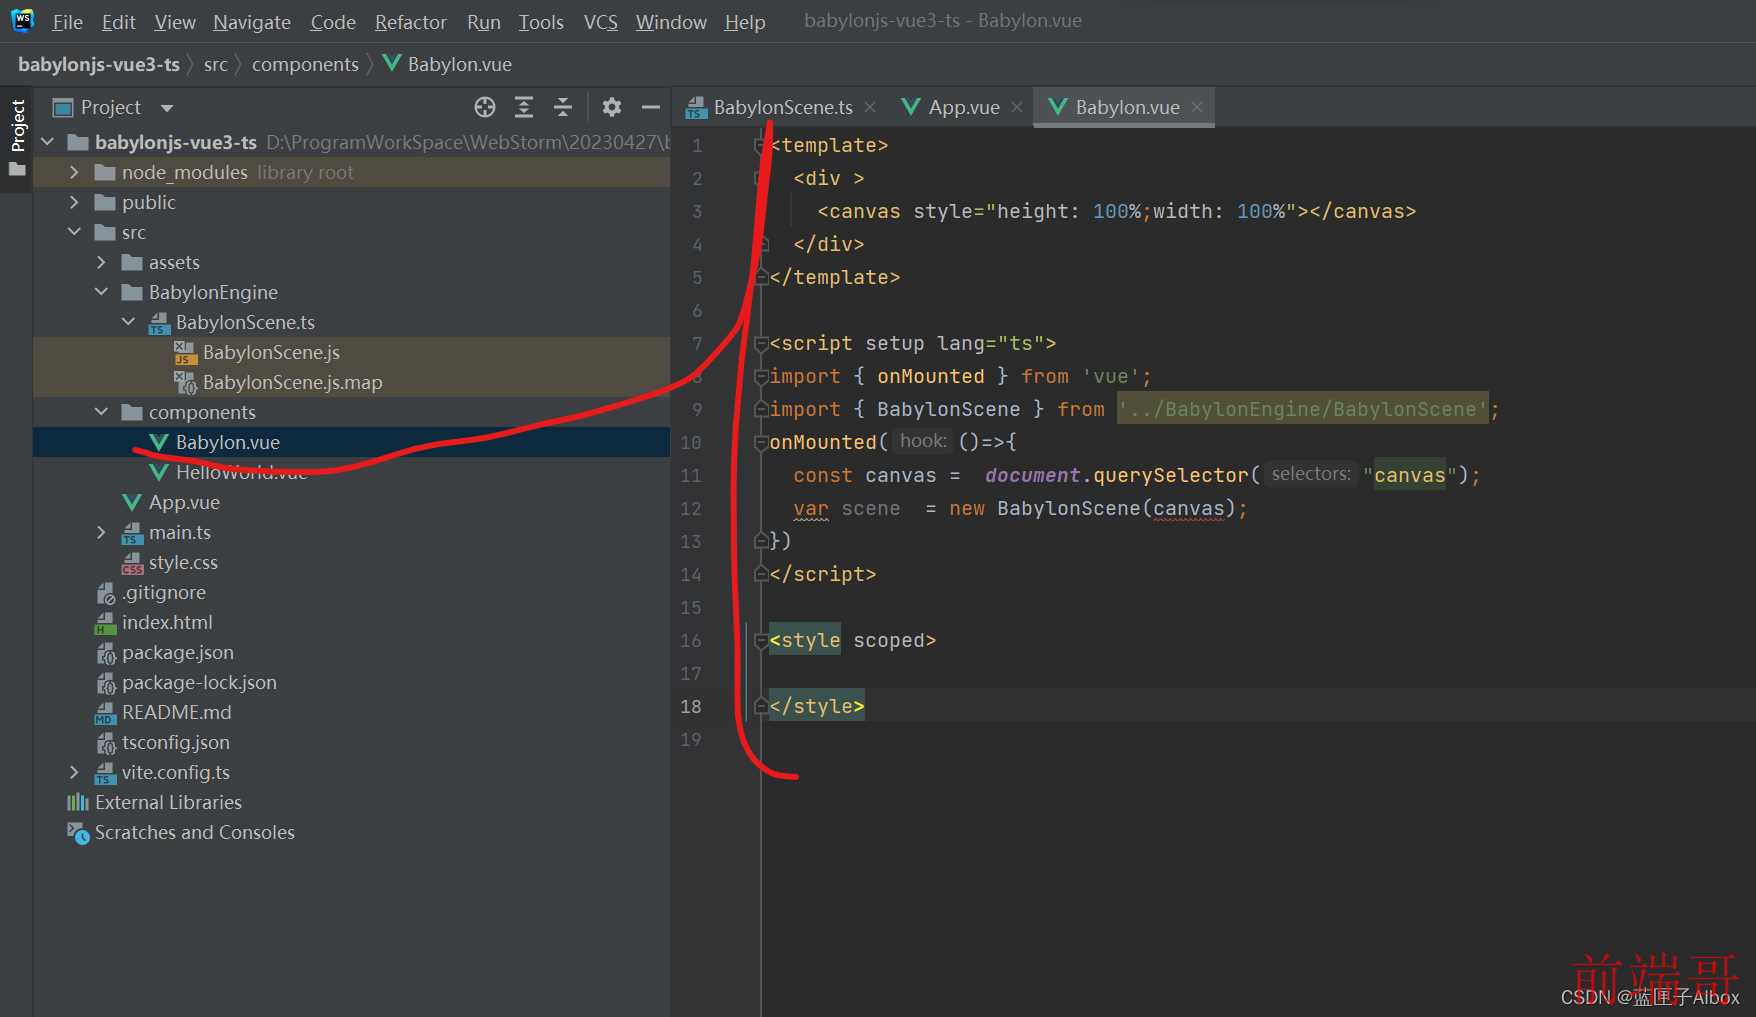Collapse the BabylonEngine folder
The width and height of the screenshot is (1756, 1017).
pyautogui.click(x=101, y=292)
